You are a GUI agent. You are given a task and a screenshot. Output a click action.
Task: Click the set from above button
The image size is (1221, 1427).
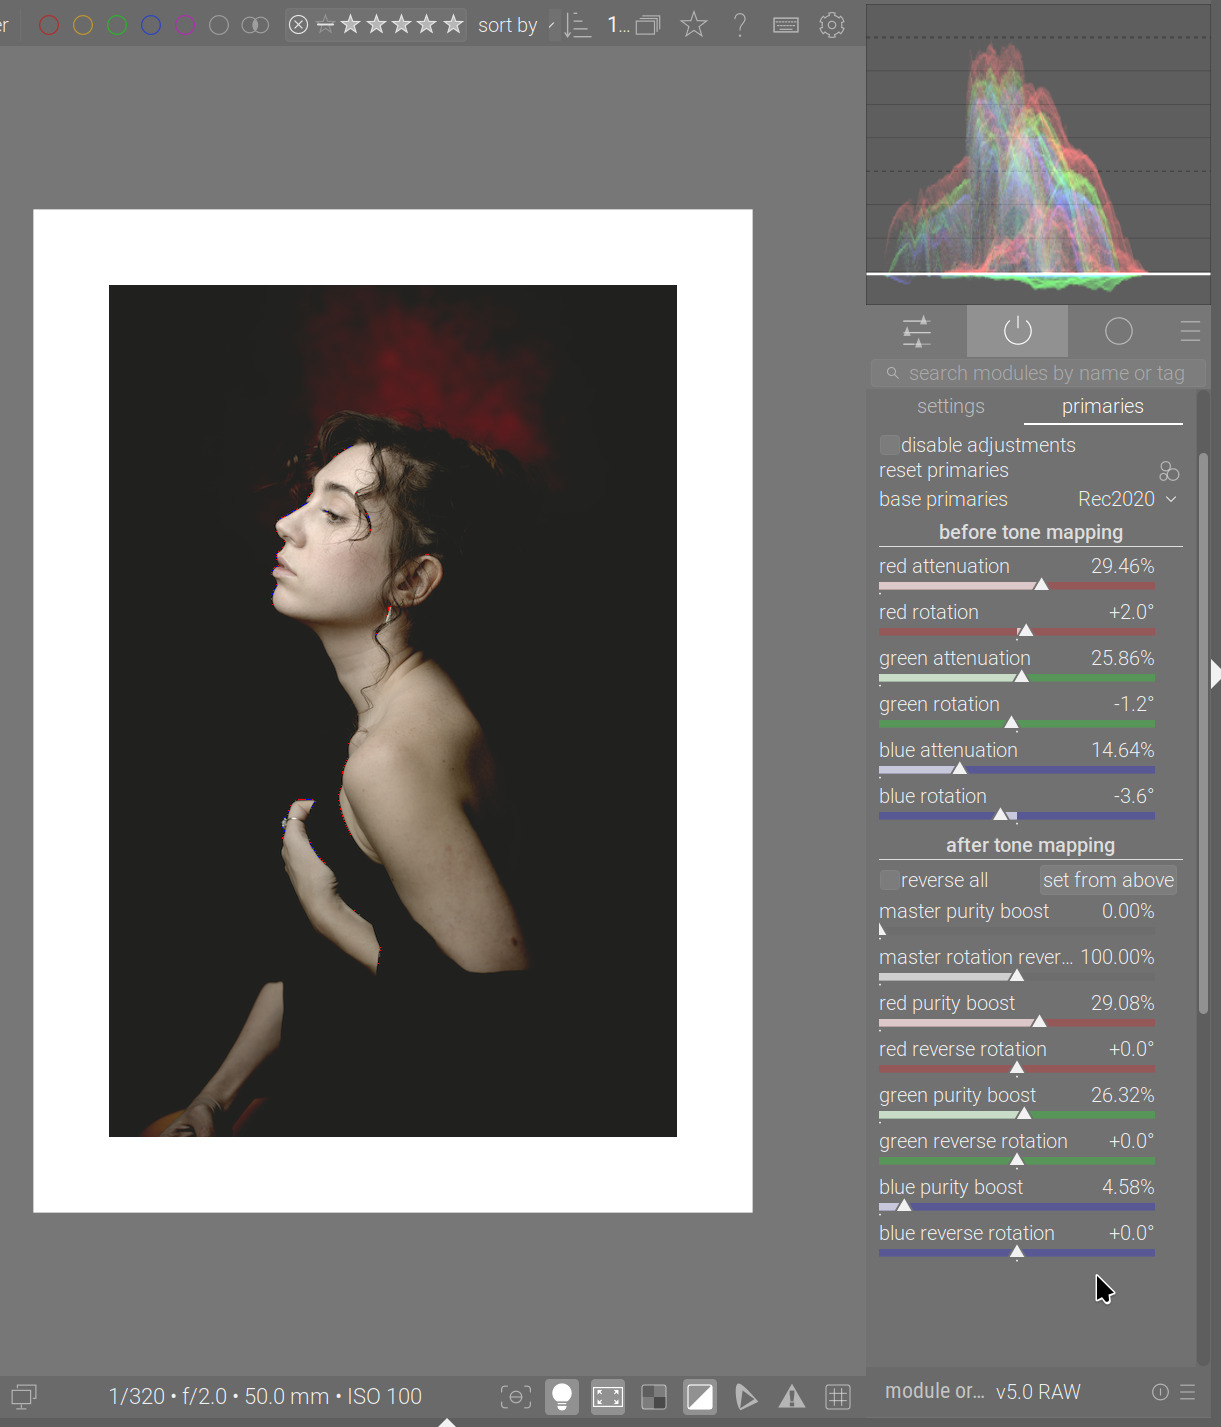pyautogui.click(x=1108, y=880)
